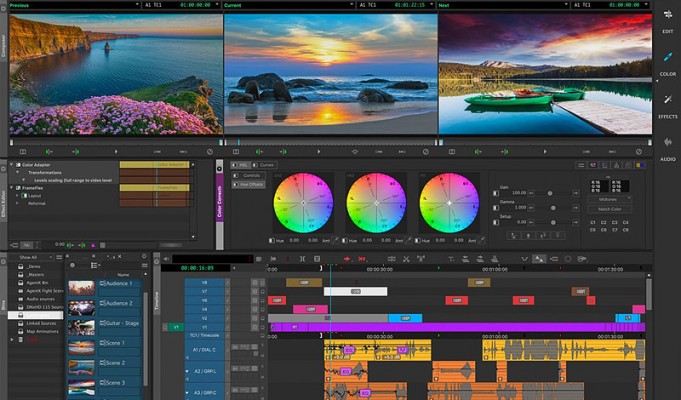
Task: Click the dual color split icon in color panel
Action: (640, 165)
